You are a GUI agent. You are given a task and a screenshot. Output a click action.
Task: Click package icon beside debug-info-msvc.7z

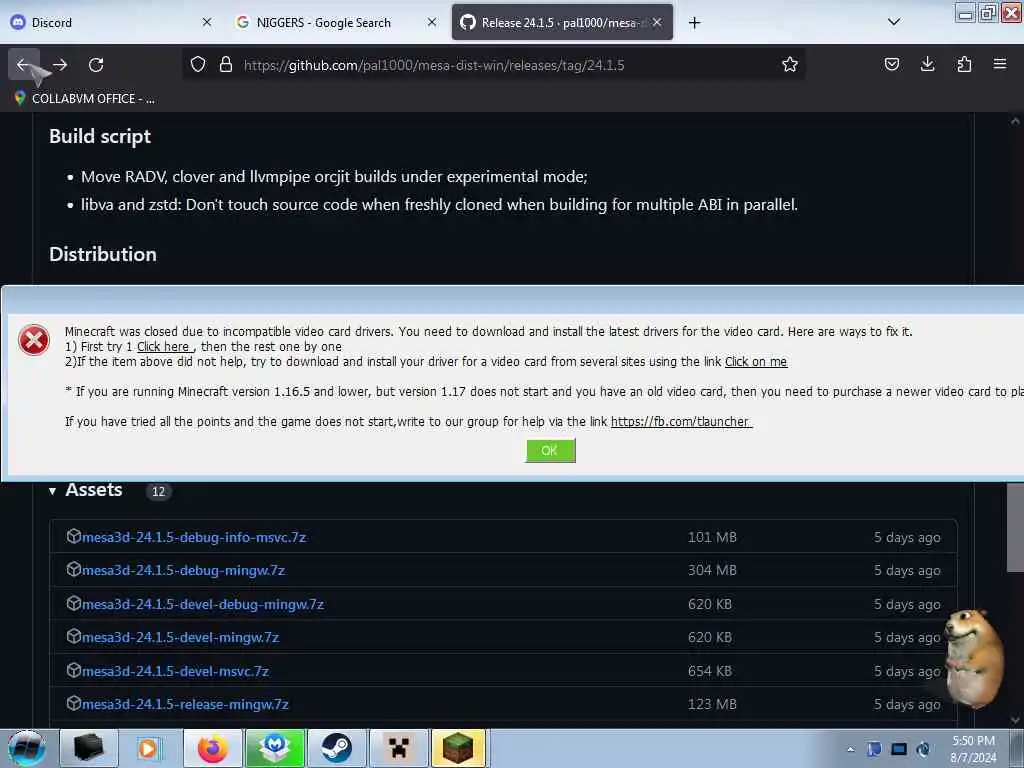(x=73, y=536)
